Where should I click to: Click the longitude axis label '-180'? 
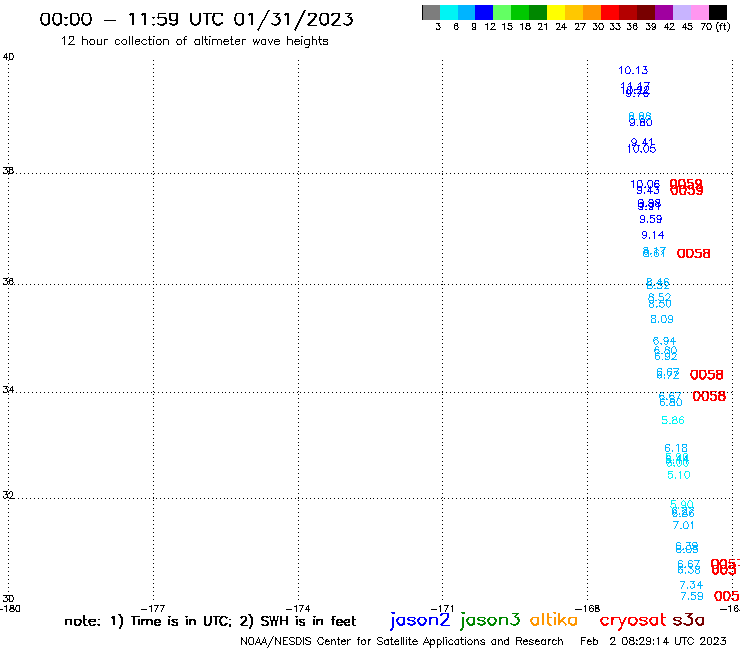(10, 608)
